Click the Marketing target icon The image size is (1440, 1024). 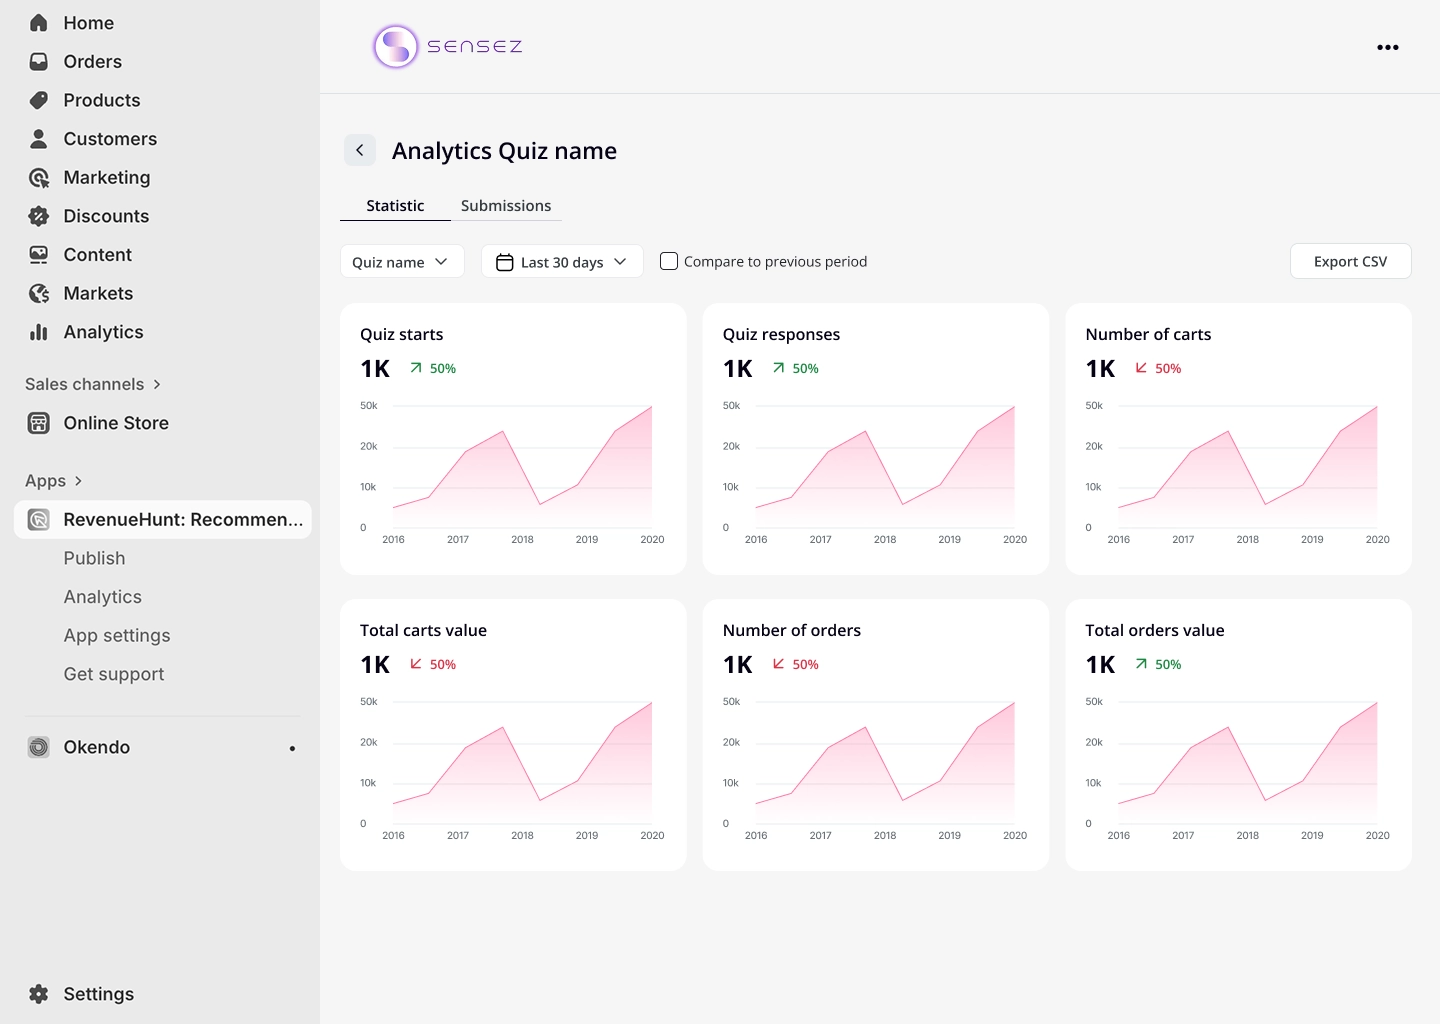39,178
